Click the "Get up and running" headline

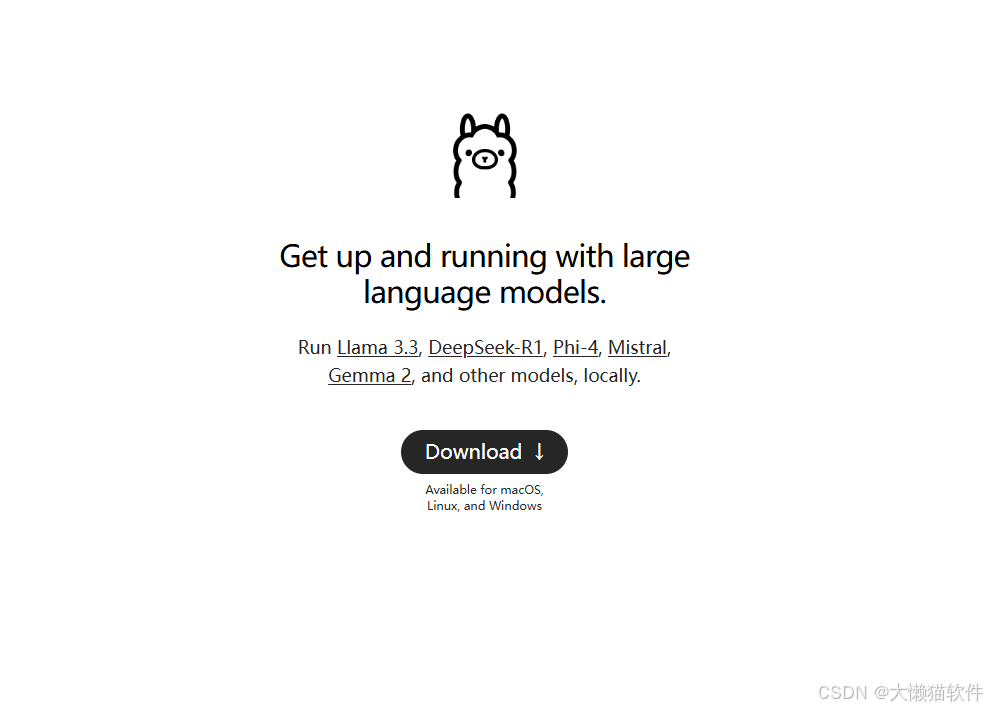pos(485,274)
